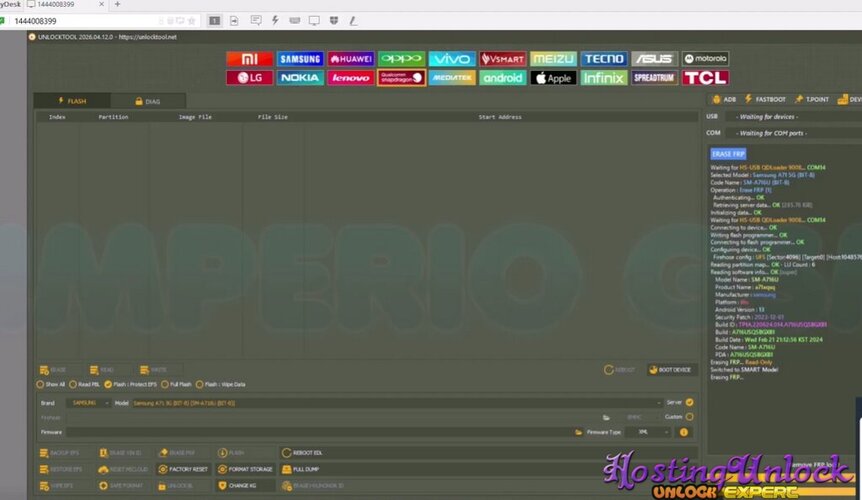Screen dimensions: 862x500
Task: Select the Nokia brand logo
Action: point(300,78)
